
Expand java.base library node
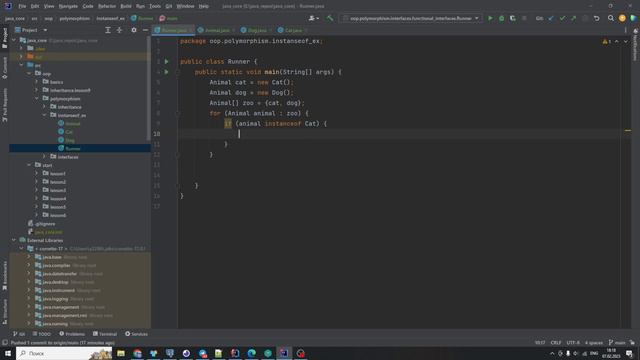click(29, 257)
